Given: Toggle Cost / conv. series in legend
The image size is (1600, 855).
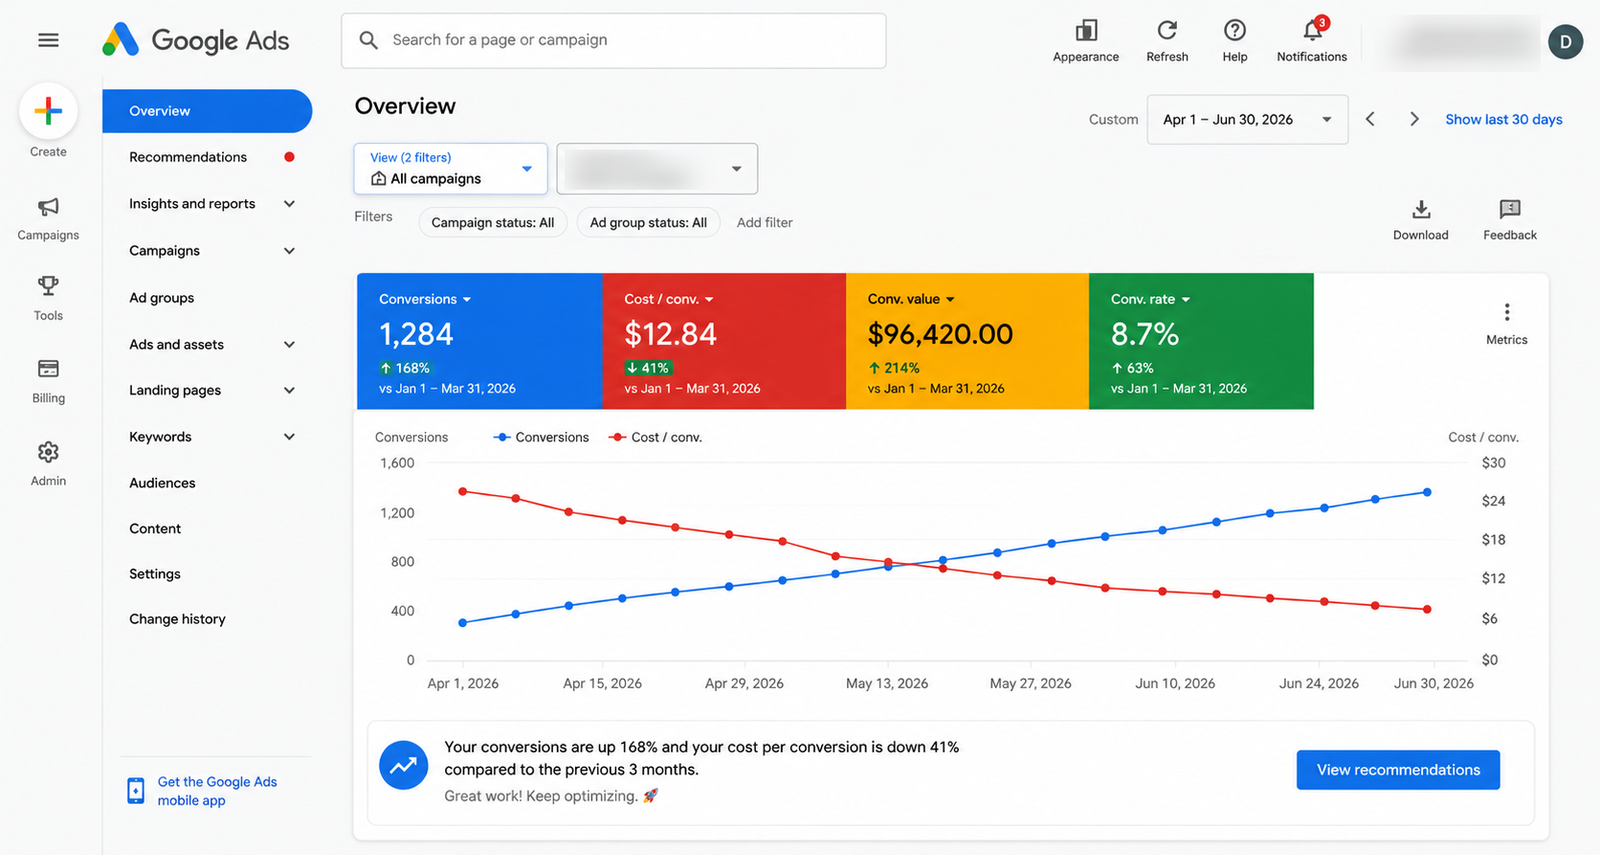Looking at the screenshot, I should 656,438.
